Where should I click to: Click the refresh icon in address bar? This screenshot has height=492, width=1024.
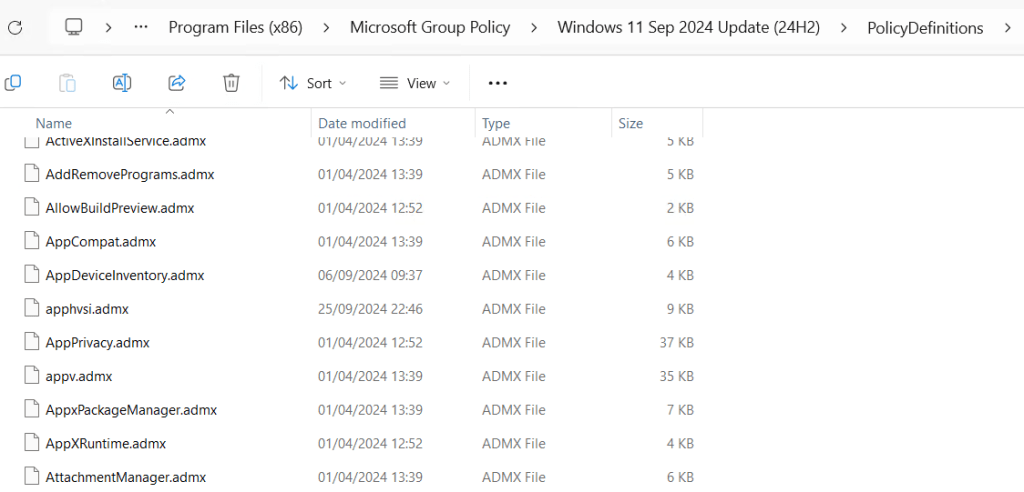[14, 28]
